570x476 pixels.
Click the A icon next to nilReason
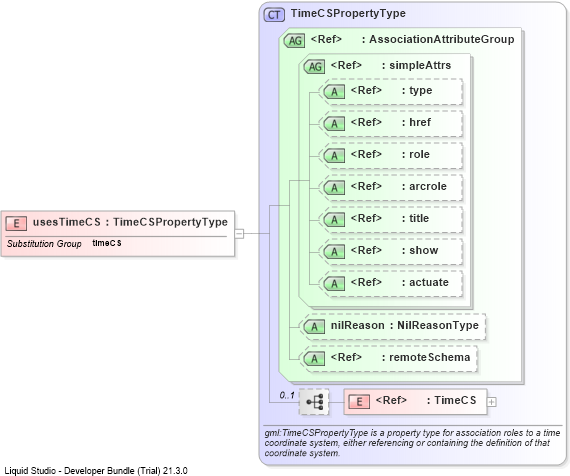coord(314,327)
